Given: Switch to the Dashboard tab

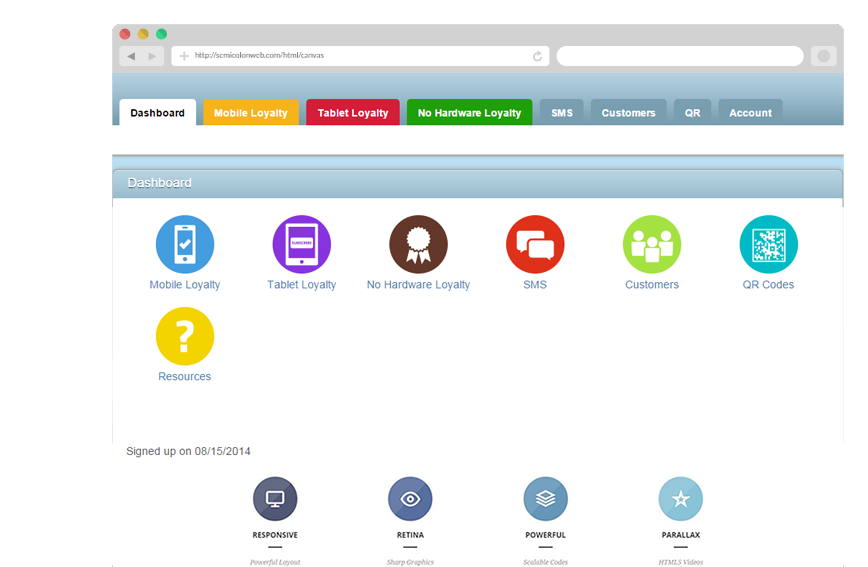Looking at the screenshot, I should (158, 112).
